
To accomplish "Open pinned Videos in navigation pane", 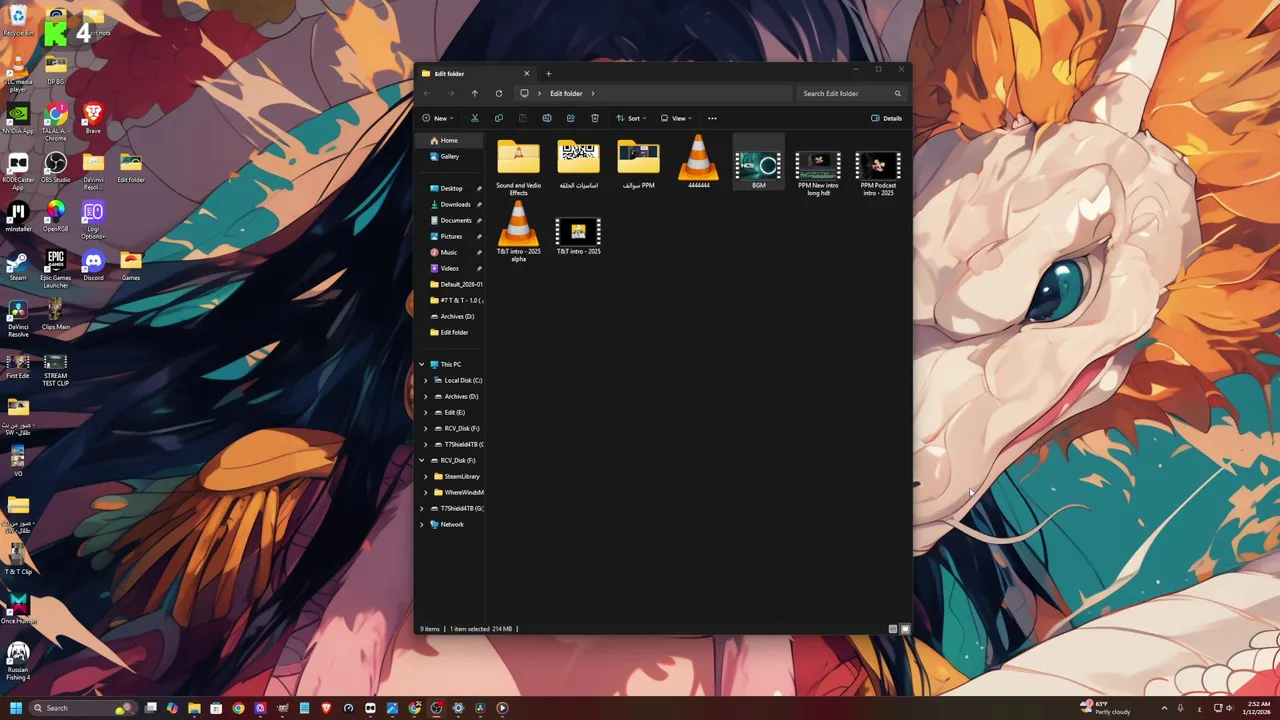I will pyautogui.click(x=450, y=268).
